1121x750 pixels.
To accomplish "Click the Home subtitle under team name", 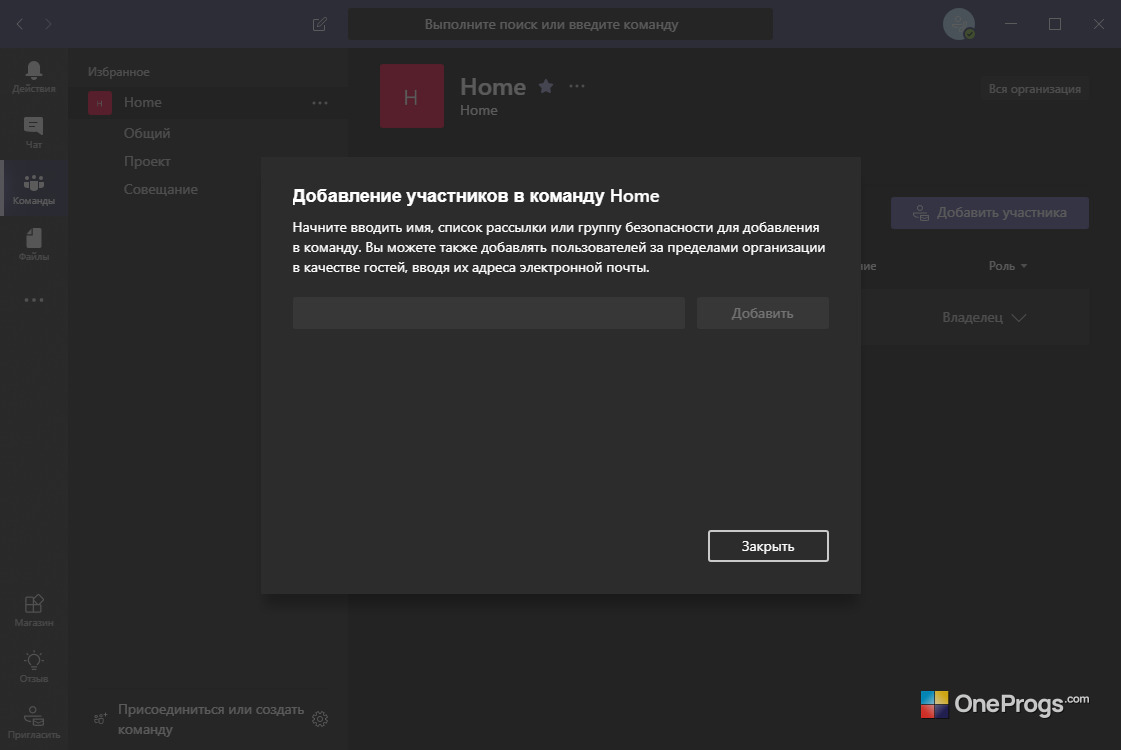I will 478,111.
